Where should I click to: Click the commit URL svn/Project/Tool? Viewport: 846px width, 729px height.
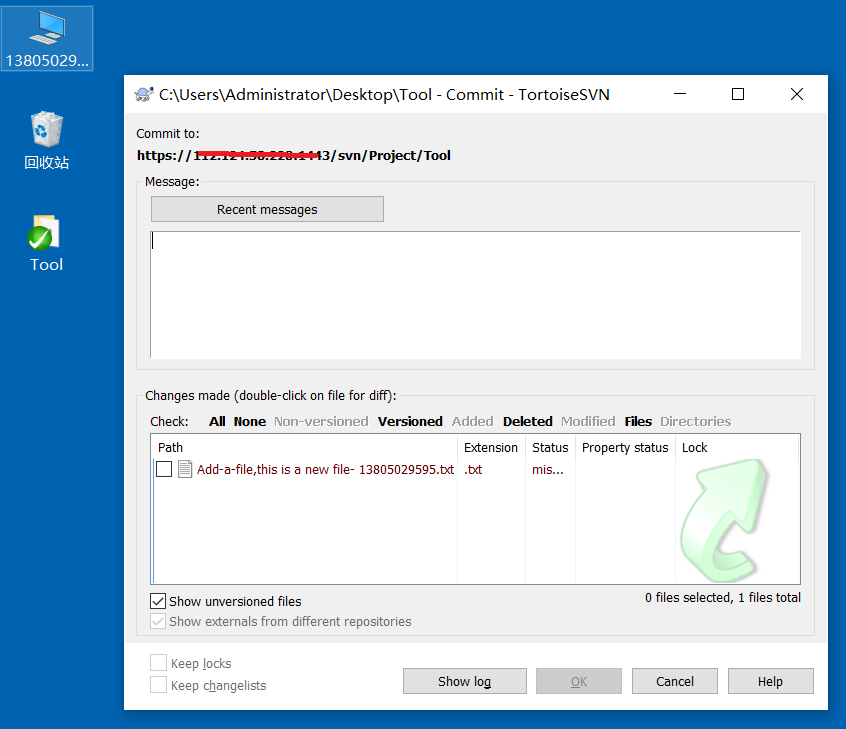point(294,155)
